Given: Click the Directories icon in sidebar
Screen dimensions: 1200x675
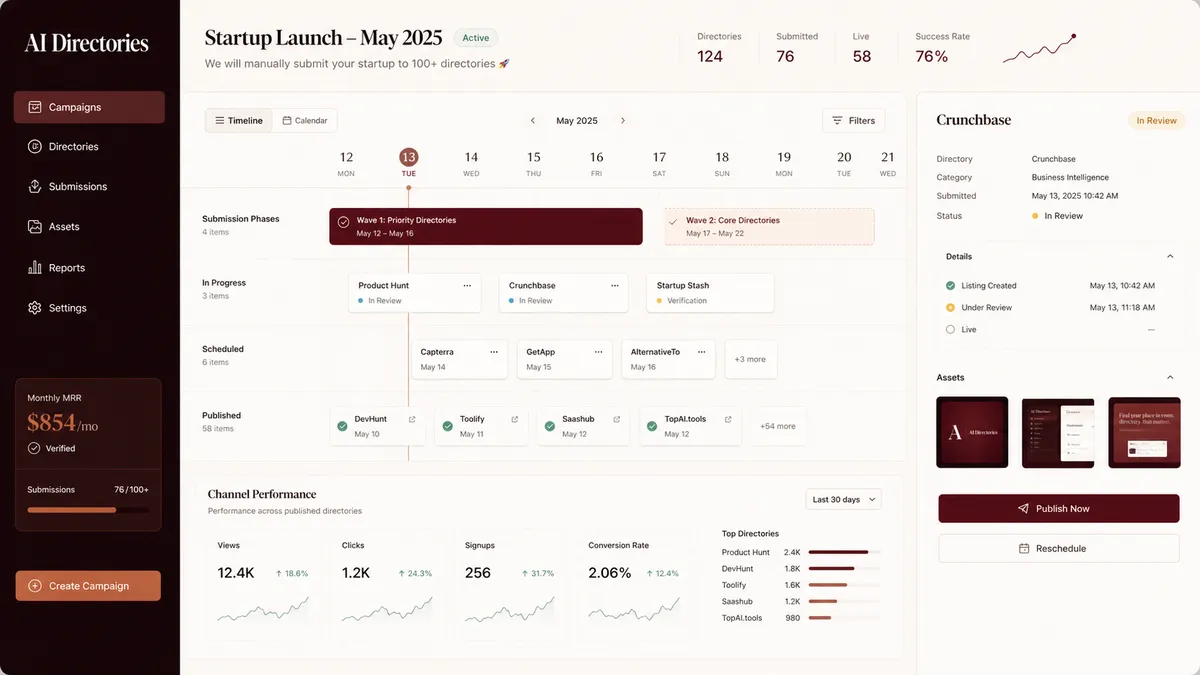Looking at the screenshot, I should 35,146.
